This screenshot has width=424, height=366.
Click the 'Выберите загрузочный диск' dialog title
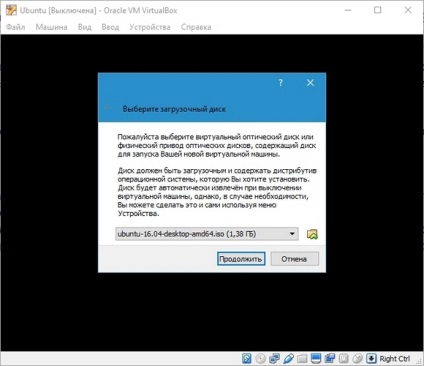tap(174, 109)
